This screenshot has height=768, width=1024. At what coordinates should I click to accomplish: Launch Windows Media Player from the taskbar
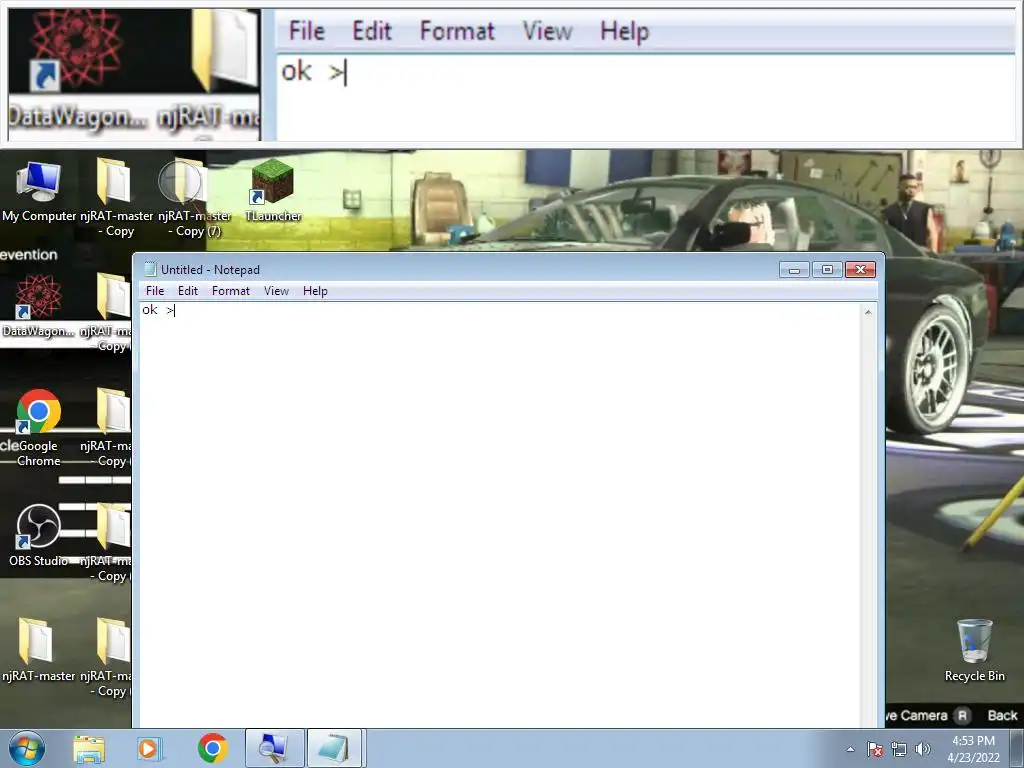coord(150,749)
